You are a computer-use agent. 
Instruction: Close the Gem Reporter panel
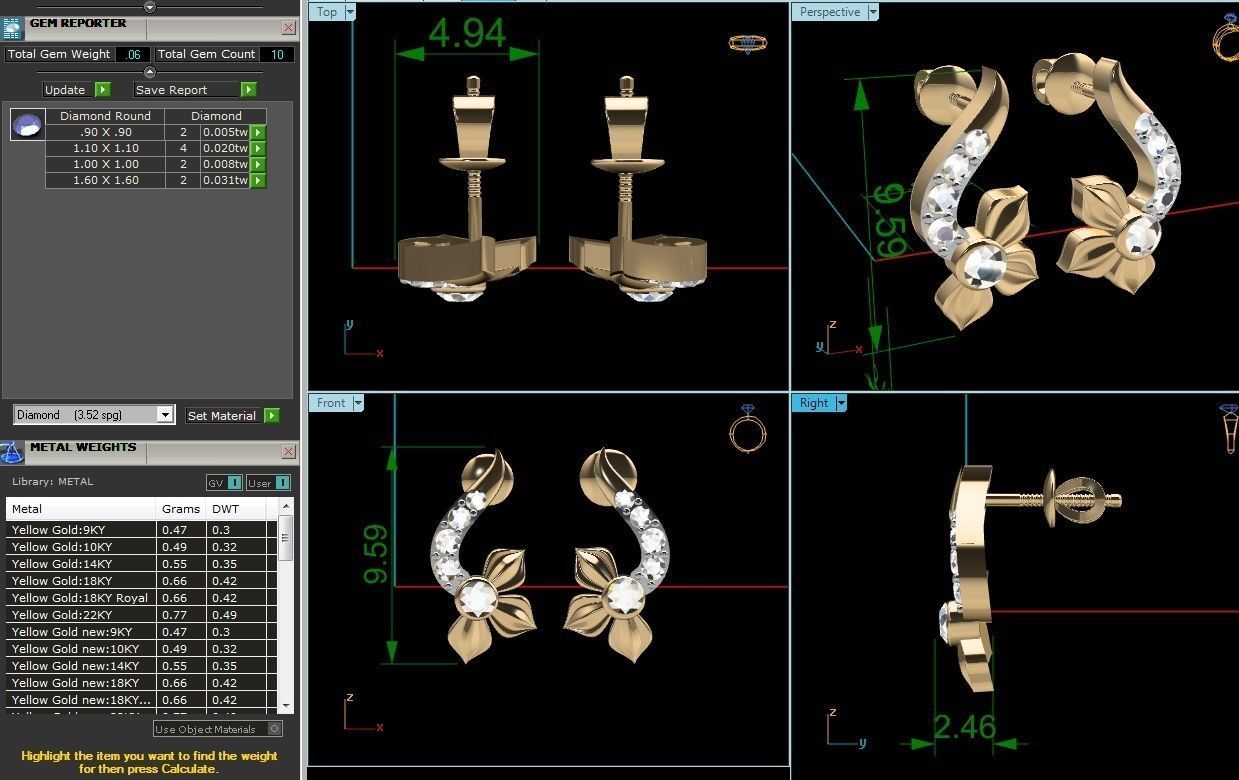click(x=289, y=28)
